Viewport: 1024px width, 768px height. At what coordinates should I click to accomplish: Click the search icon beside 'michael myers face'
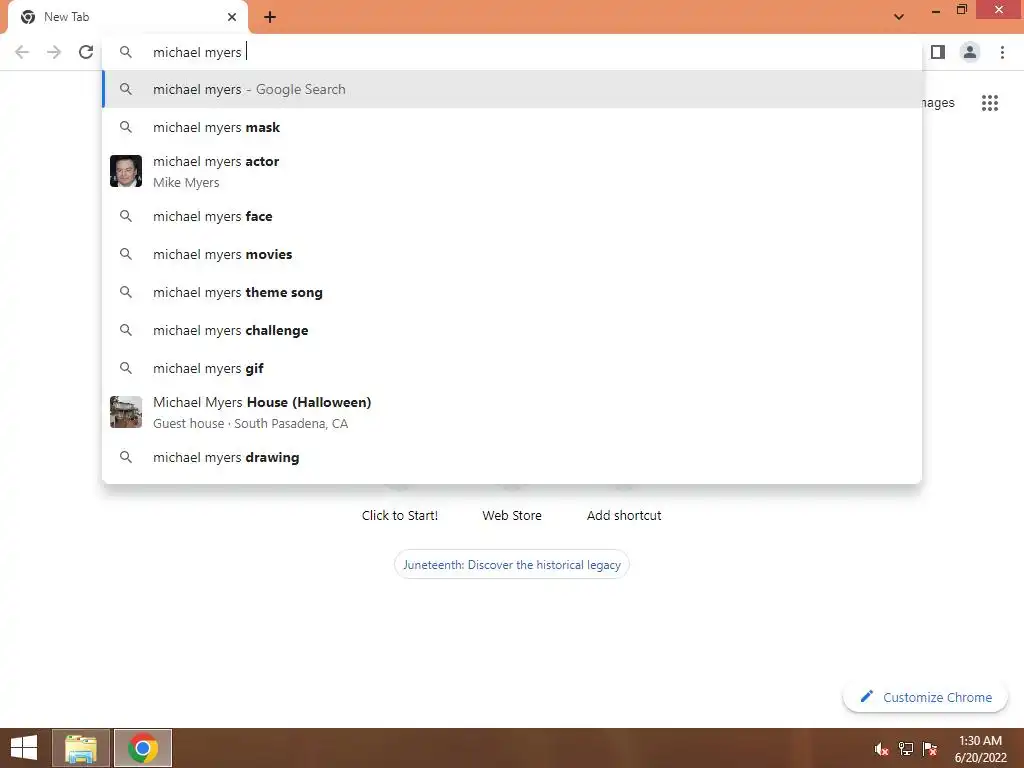(x=126, y=216)
